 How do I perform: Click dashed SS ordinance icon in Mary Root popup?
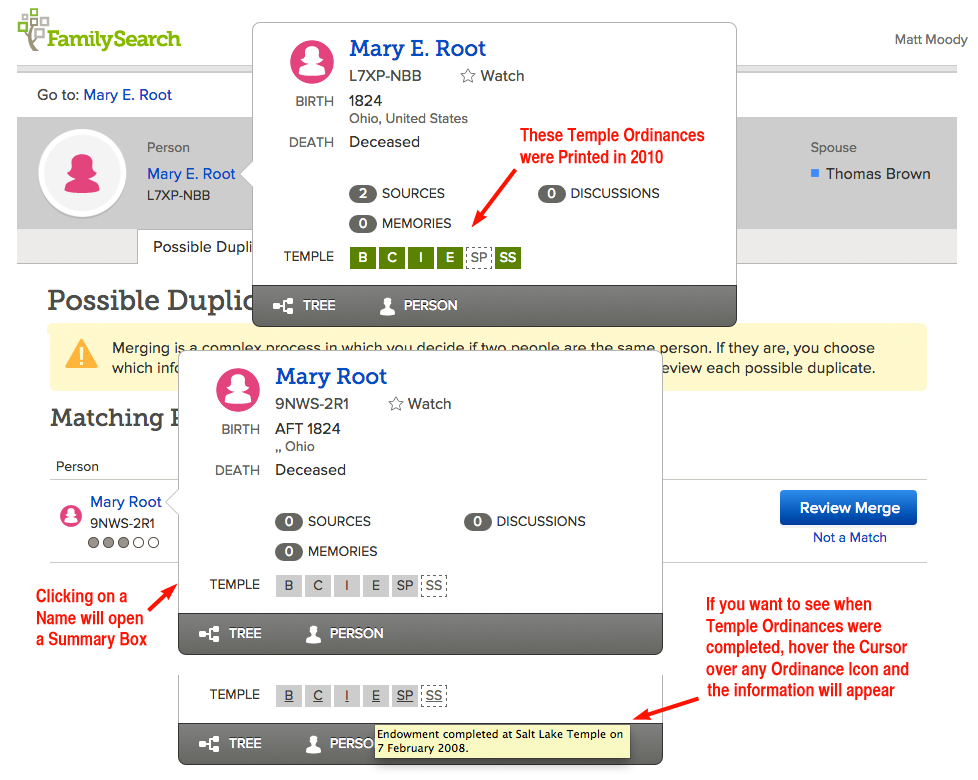(433, 585)
